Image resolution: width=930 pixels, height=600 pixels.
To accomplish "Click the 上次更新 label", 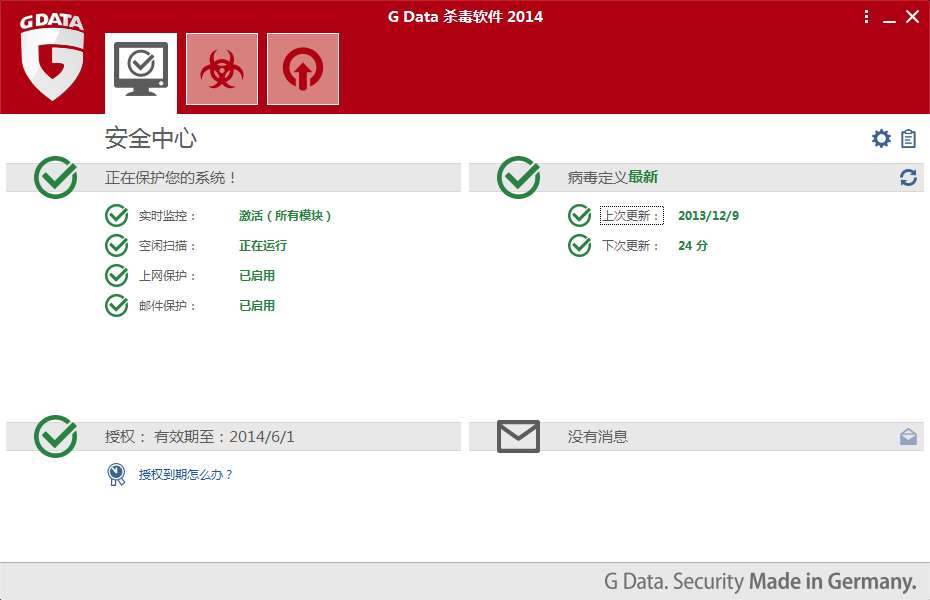I will 630,216.
